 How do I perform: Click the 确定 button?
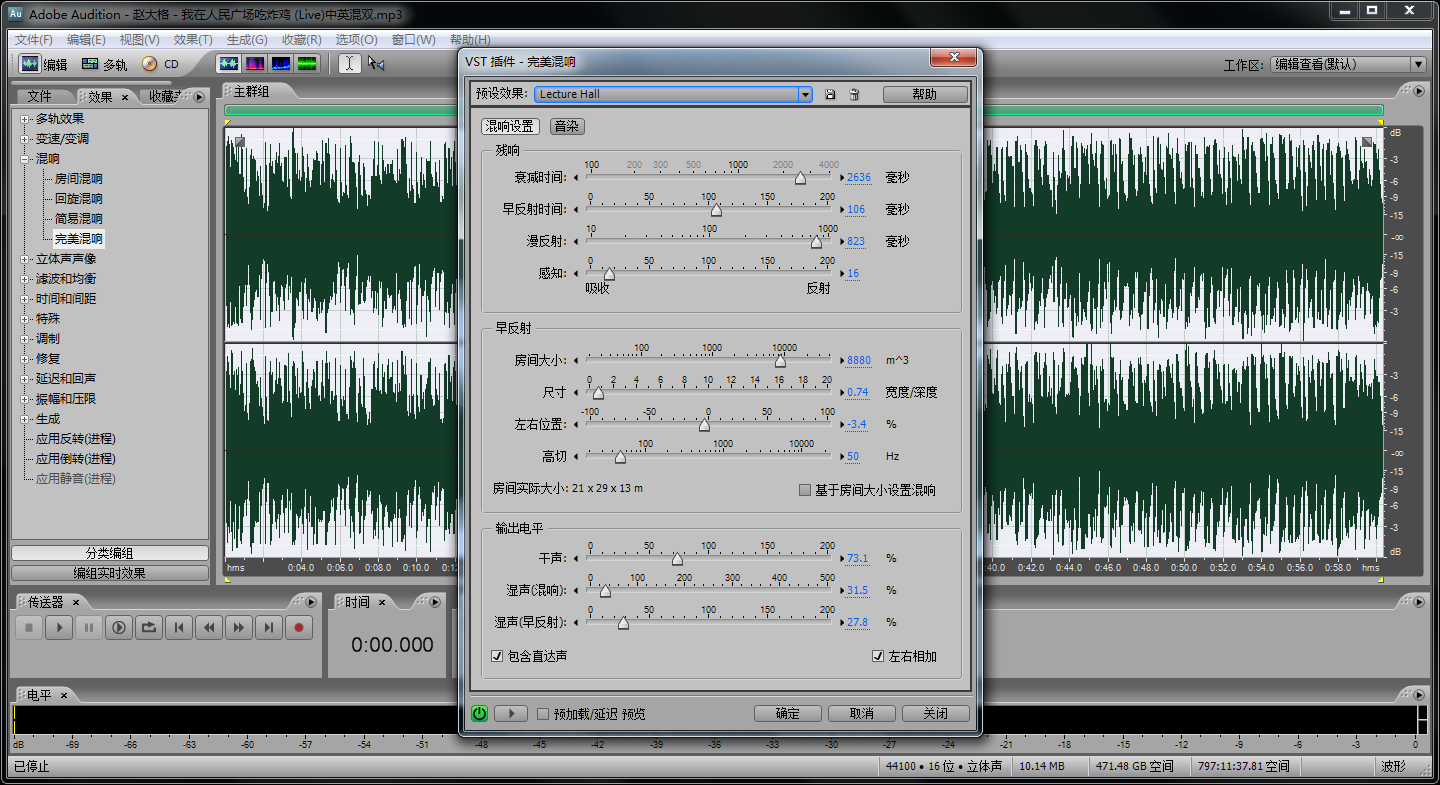click(788, 713)
